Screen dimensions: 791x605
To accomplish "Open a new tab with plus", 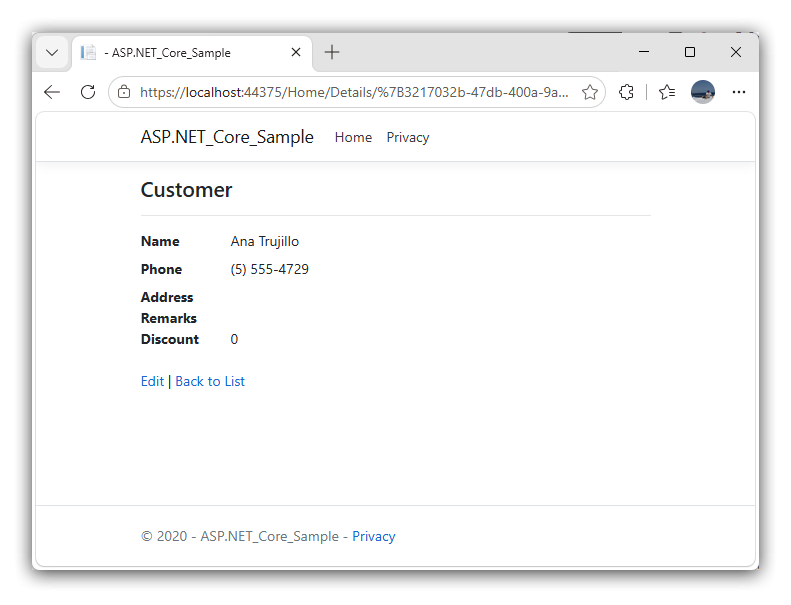I will point(332,52).
